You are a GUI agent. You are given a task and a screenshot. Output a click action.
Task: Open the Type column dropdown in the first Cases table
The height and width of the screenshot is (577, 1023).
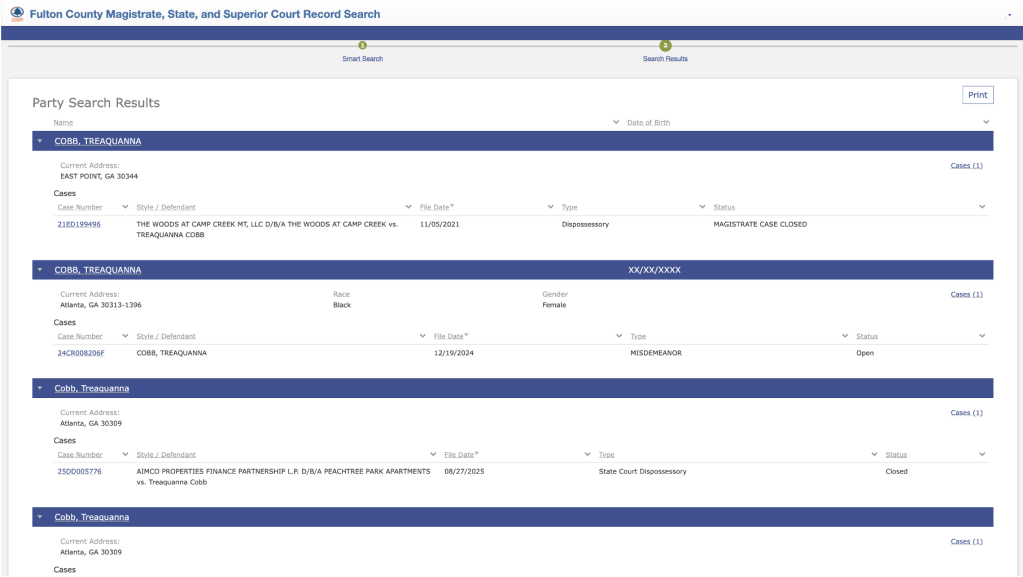702,207
